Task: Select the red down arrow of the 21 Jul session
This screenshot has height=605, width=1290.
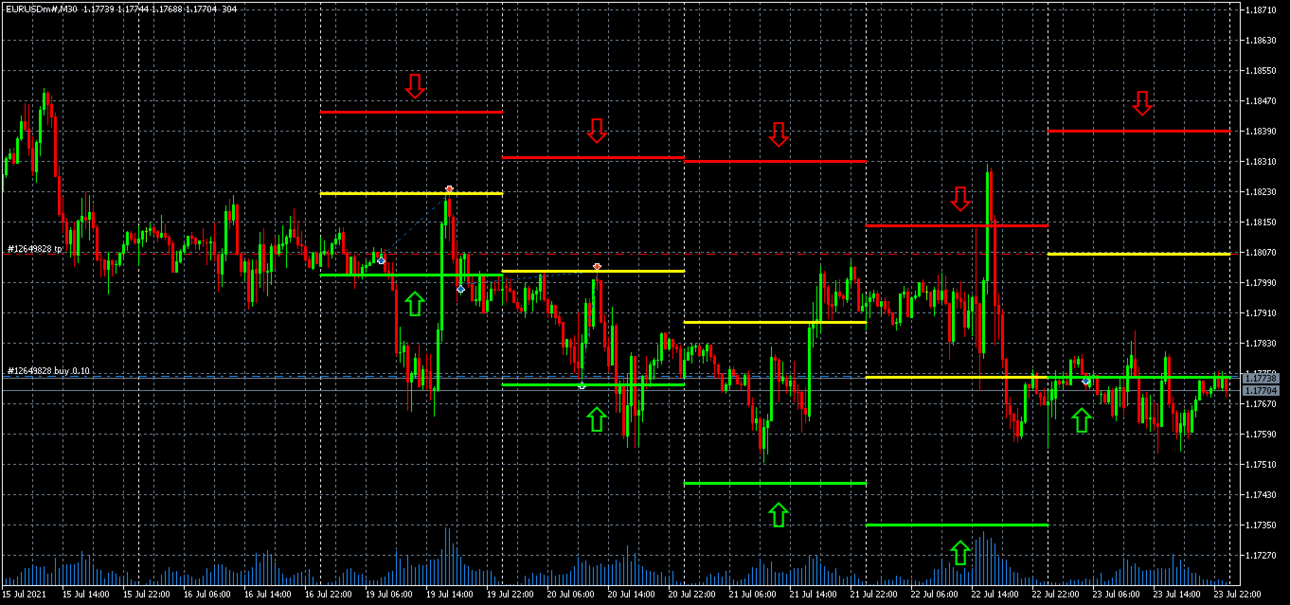Action: pyautogui.click(x=779, y=134)
